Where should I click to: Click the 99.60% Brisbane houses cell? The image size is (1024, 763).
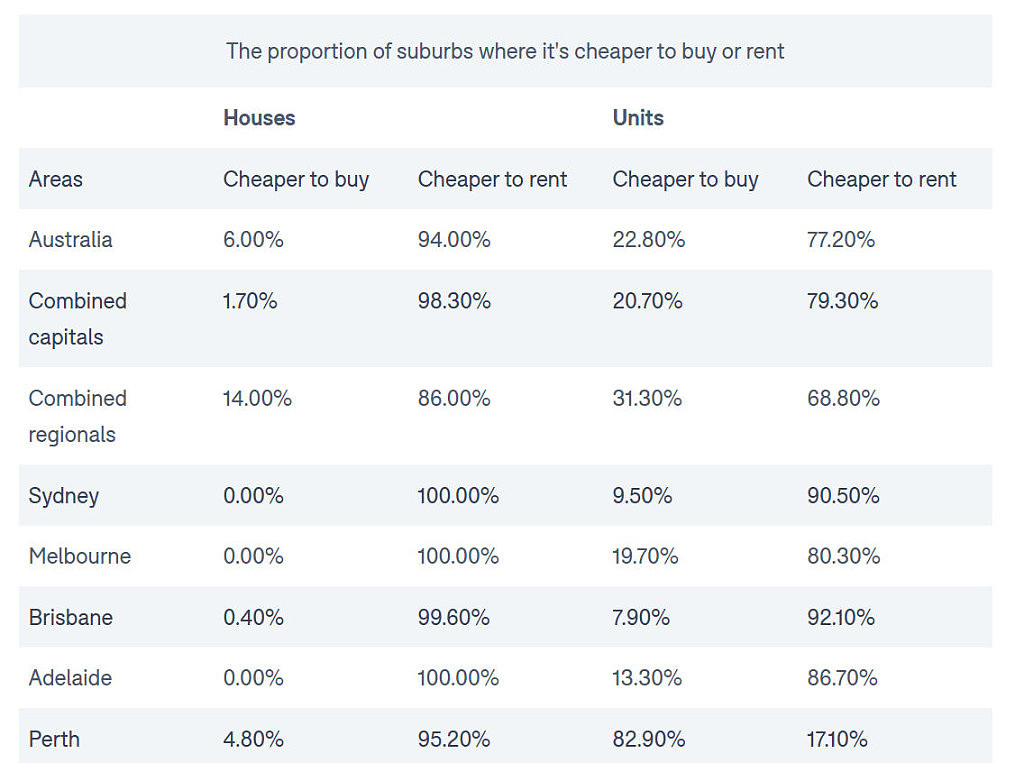(454, 617)
